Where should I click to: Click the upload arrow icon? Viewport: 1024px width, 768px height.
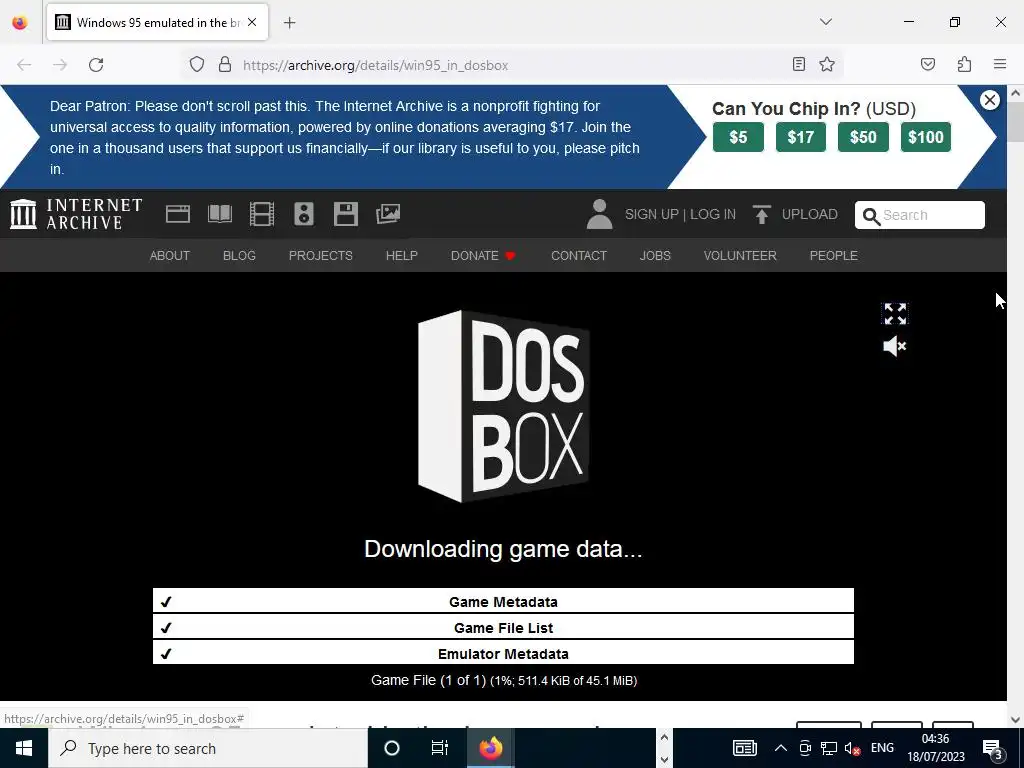(761, 214)
